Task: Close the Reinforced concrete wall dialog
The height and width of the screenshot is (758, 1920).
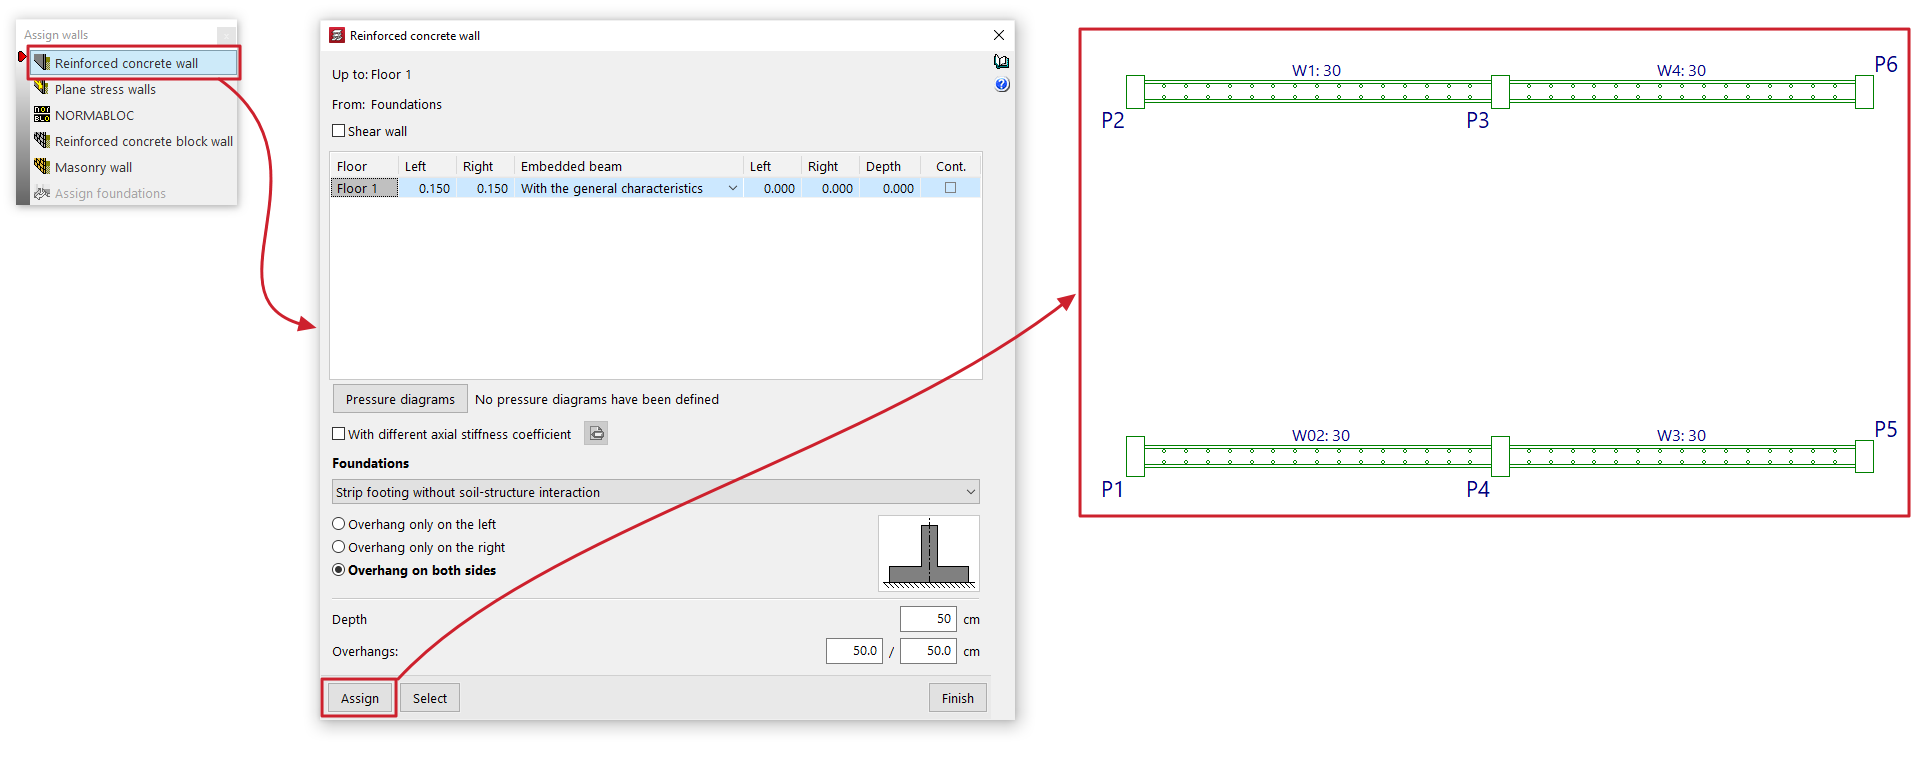Action: 999,35
